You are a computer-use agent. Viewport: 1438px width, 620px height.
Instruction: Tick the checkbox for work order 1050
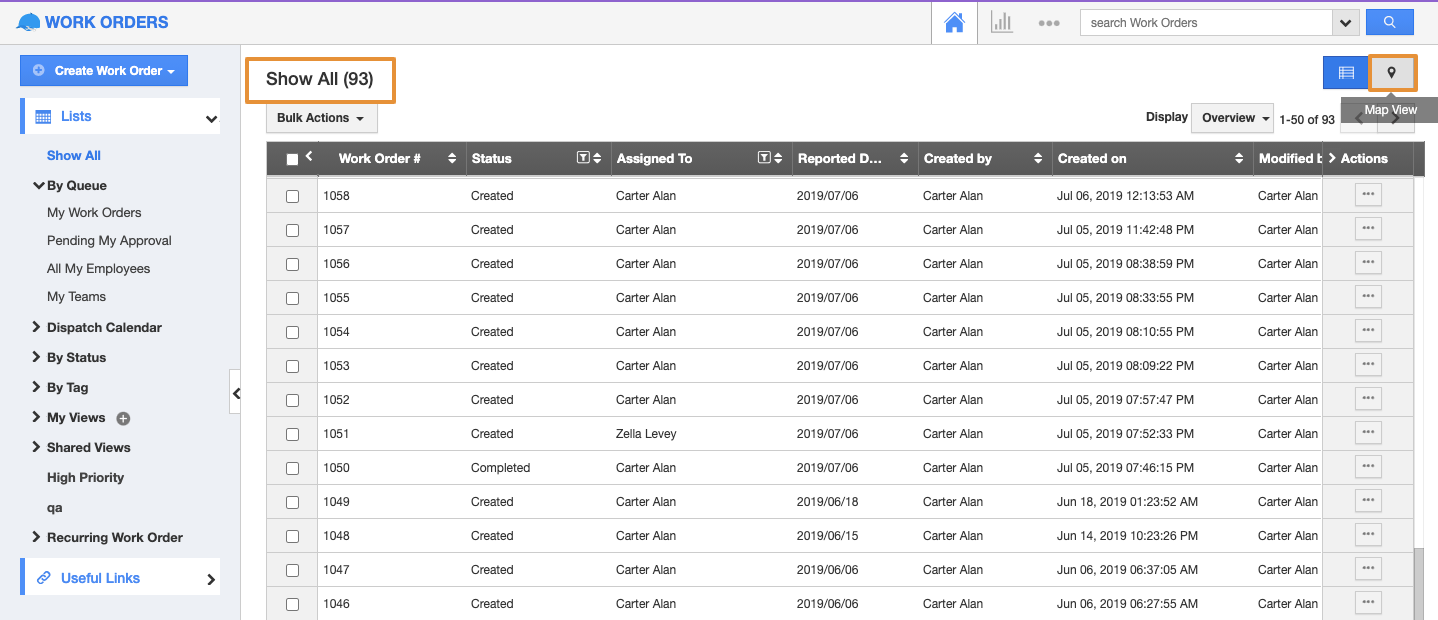293,468
